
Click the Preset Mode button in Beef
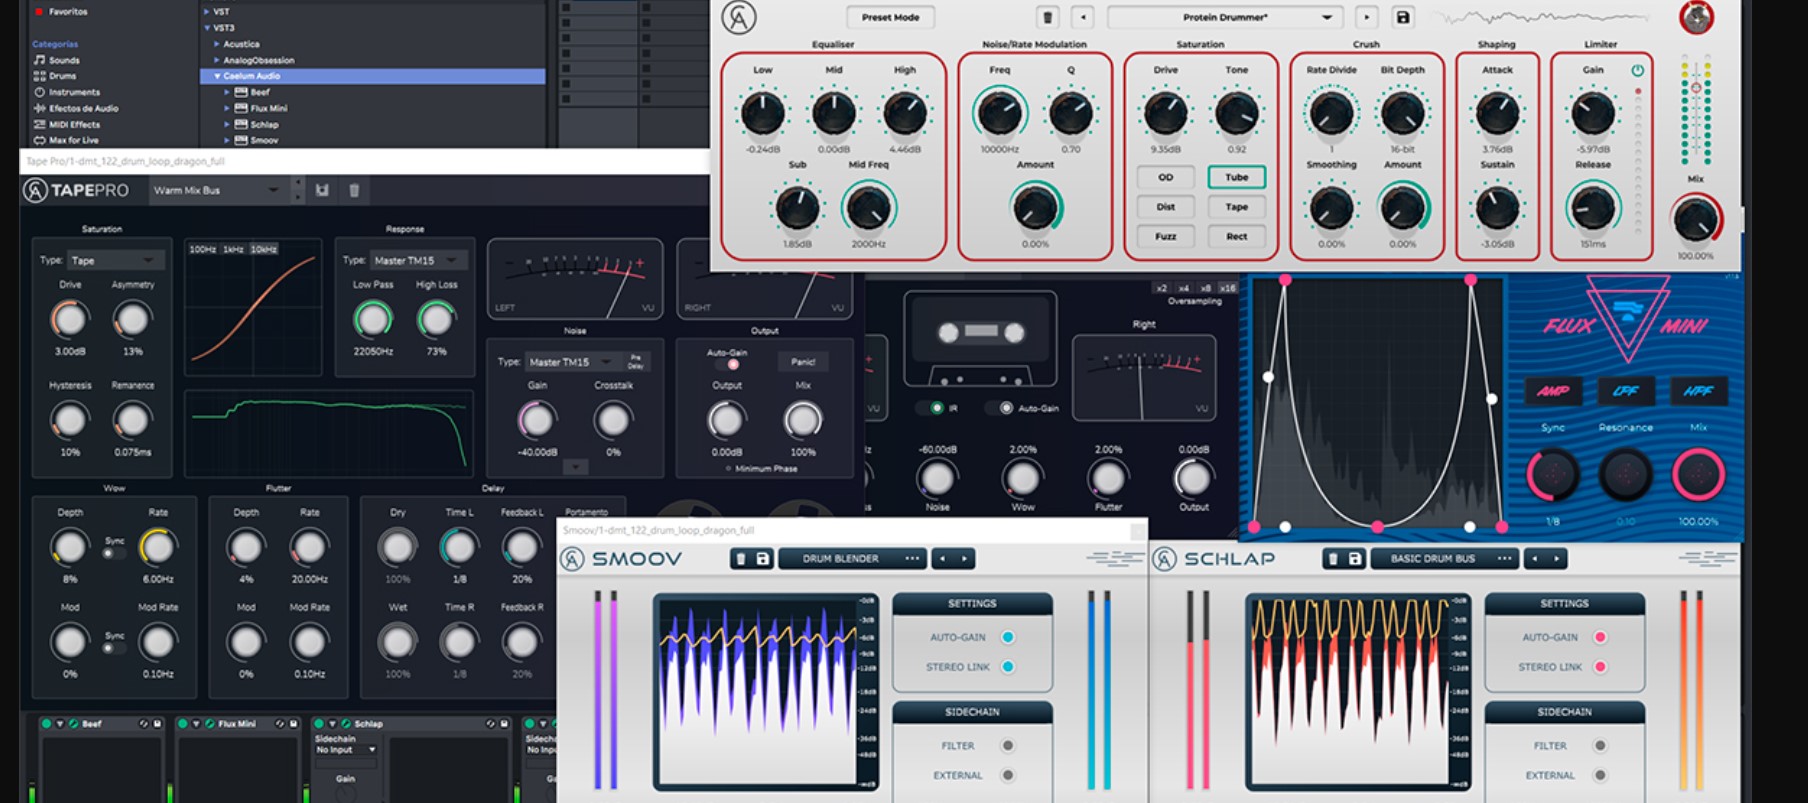tap(890, 17)
